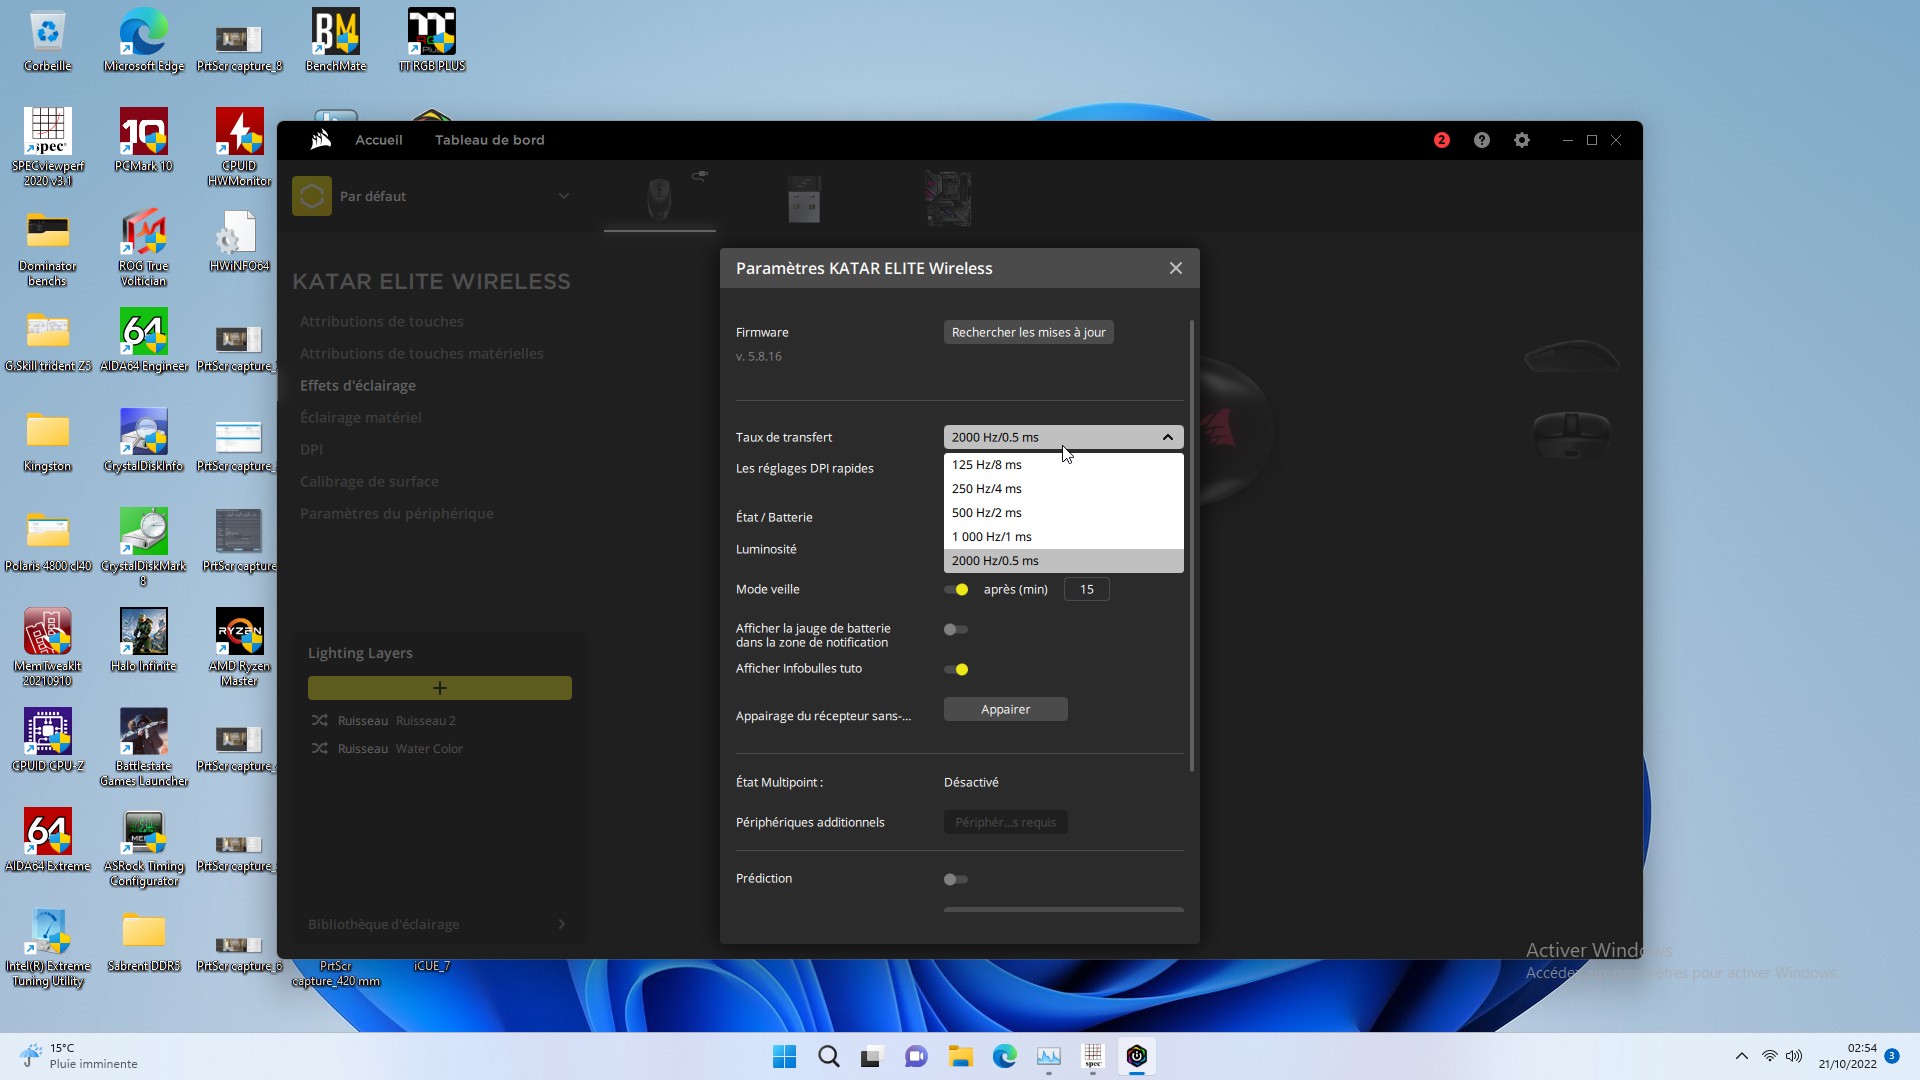This screenshot has height=1080, width=1920.
Task: Toggle Afficher Infobulles tuto switch
Action: [x=956, y=670]
